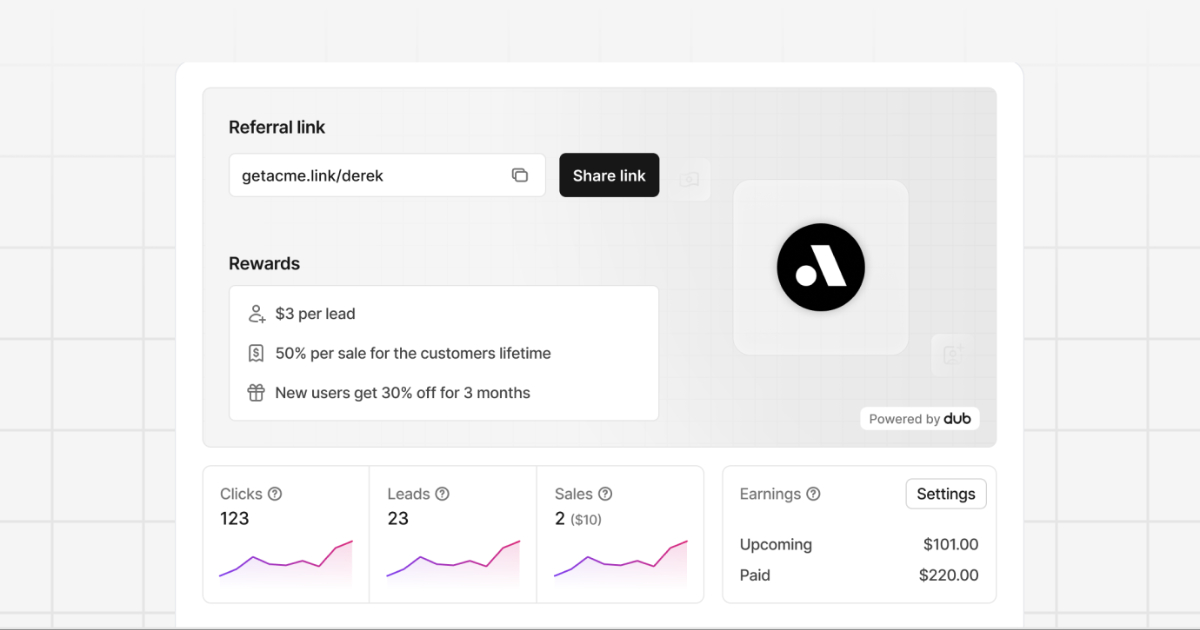Copy the referral link with the copy icon
1200x630 pixels.
(x=519, y=175)
